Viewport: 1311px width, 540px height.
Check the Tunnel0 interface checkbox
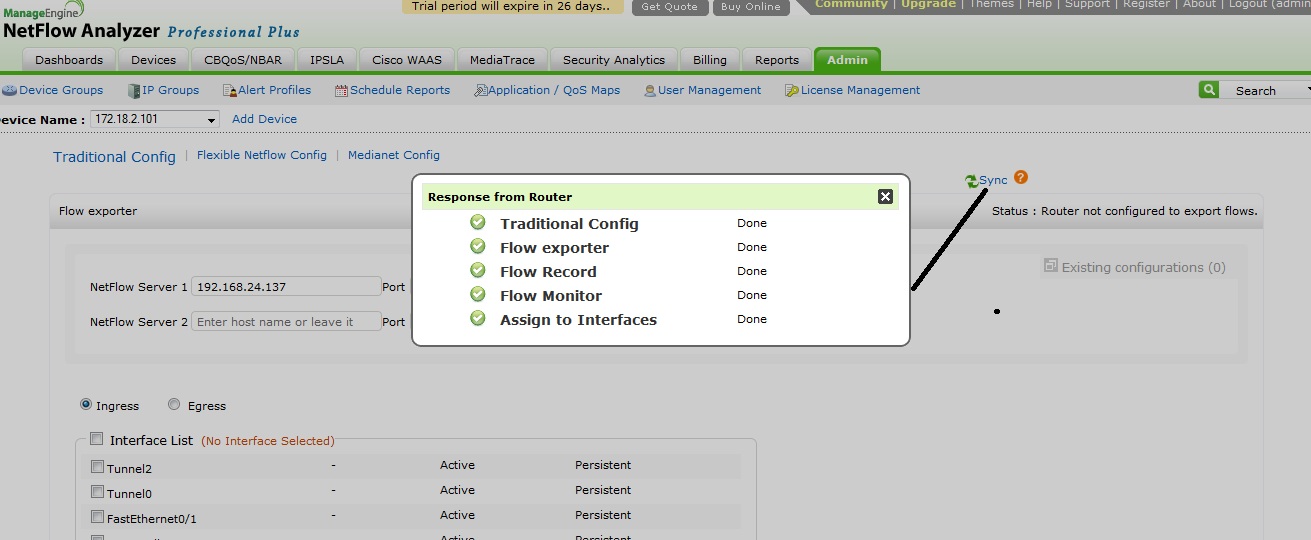tap(97, 491)
